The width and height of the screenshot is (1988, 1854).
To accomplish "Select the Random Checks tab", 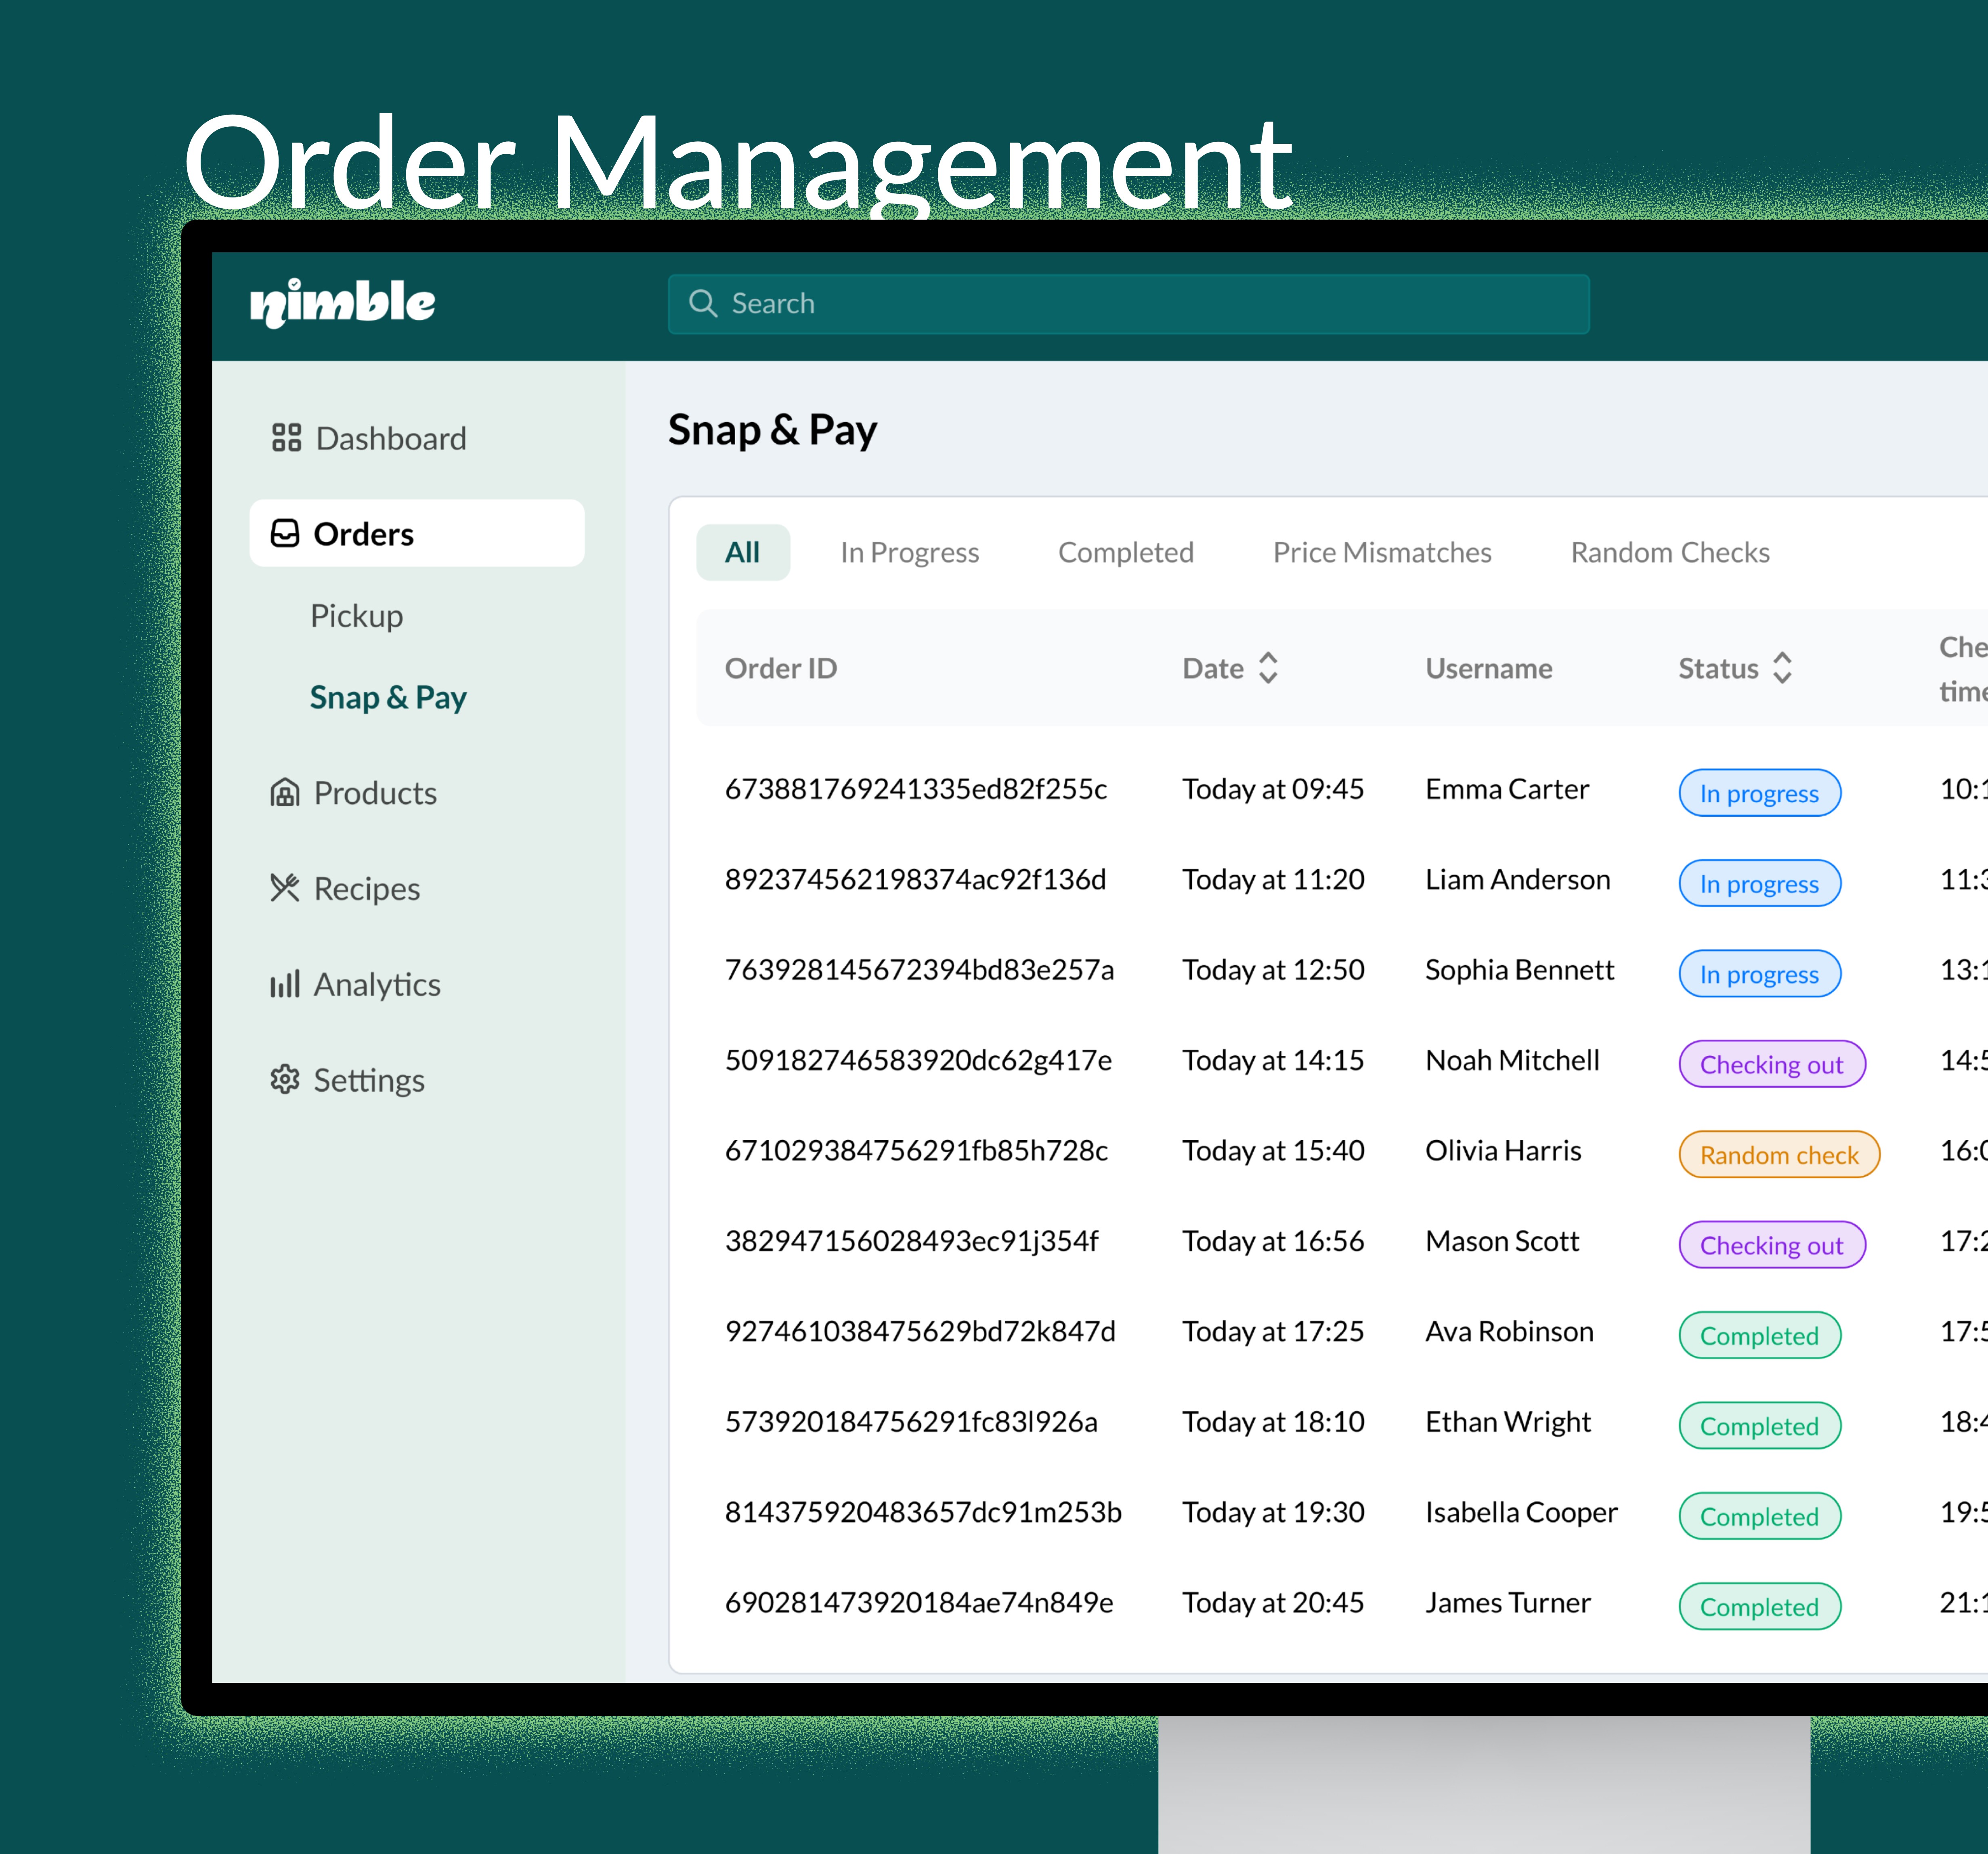I will (1669, 552).
